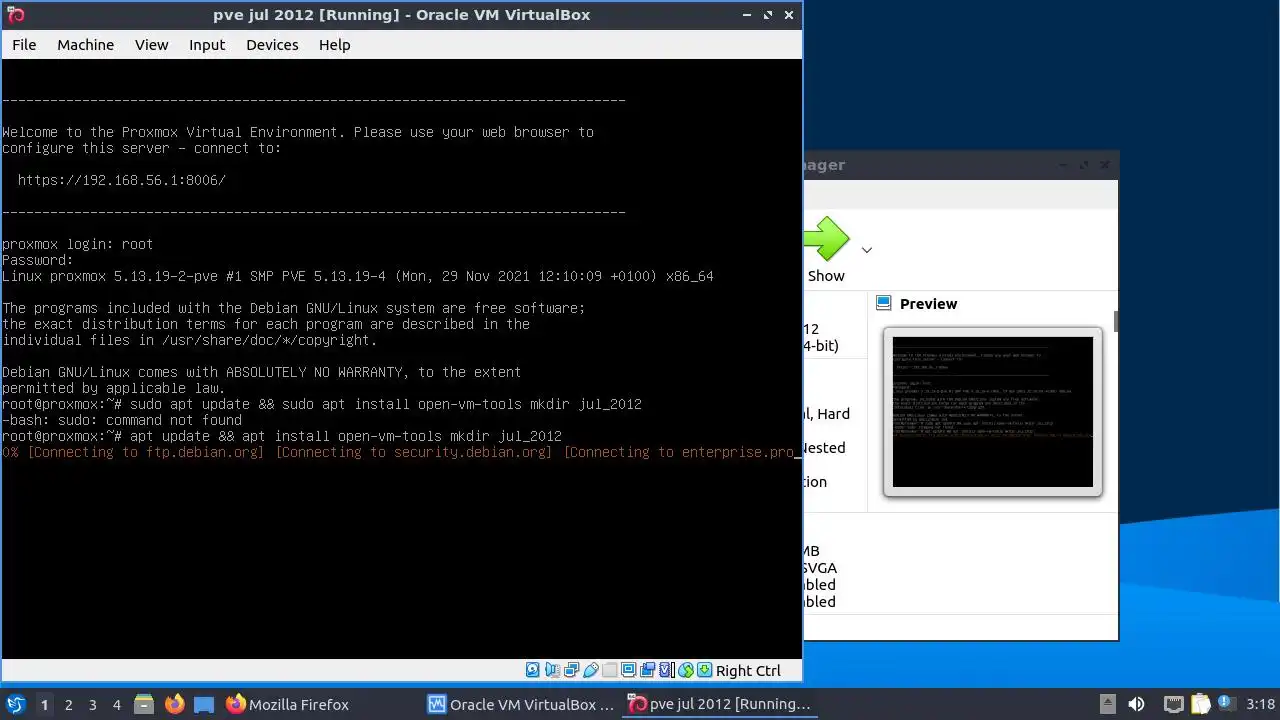Viewport: 1280px width, 720px height.
Task: Click the shared folders status icon
Action: point(610,670)
